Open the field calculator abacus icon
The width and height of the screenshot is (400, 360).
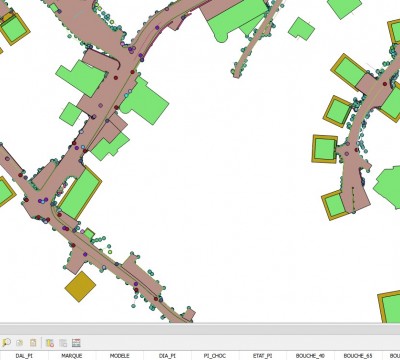click(76, 343)
